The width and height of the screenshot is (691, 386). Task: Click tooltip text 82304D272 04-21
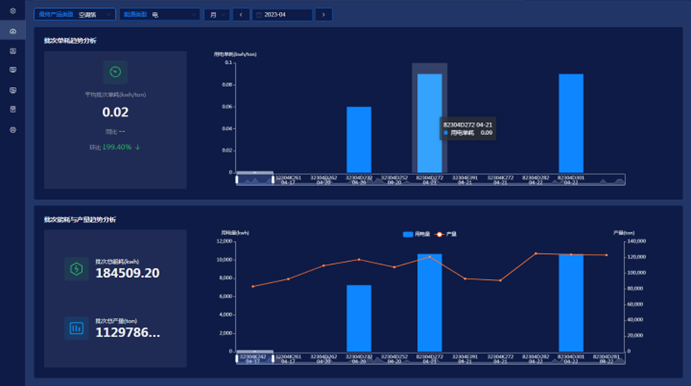pyautogui.click(x=468, y=125)
